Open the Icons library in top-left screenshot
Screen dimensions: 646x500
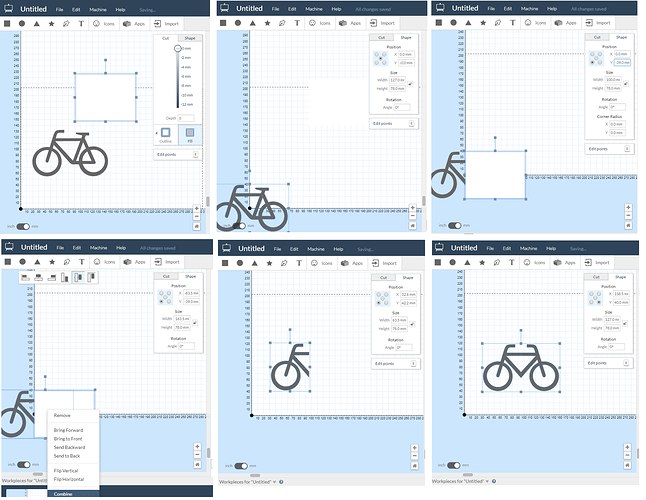(x=104, y=23)
